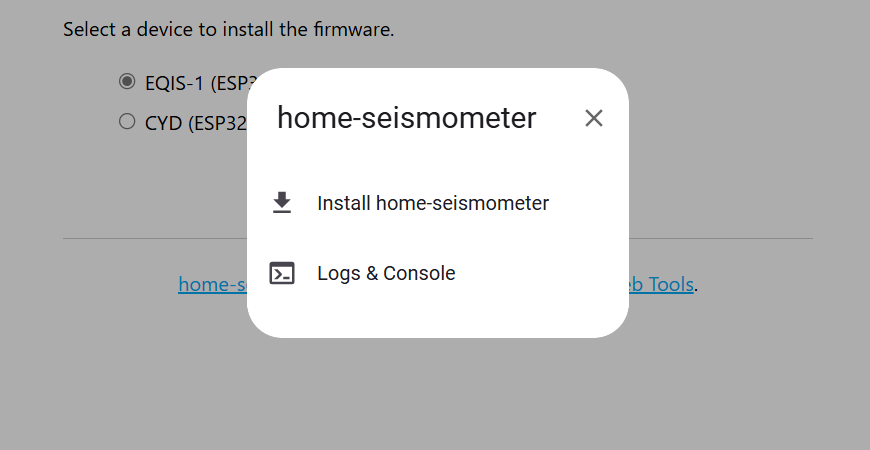Click the home-seismometer dialog title

406,118
